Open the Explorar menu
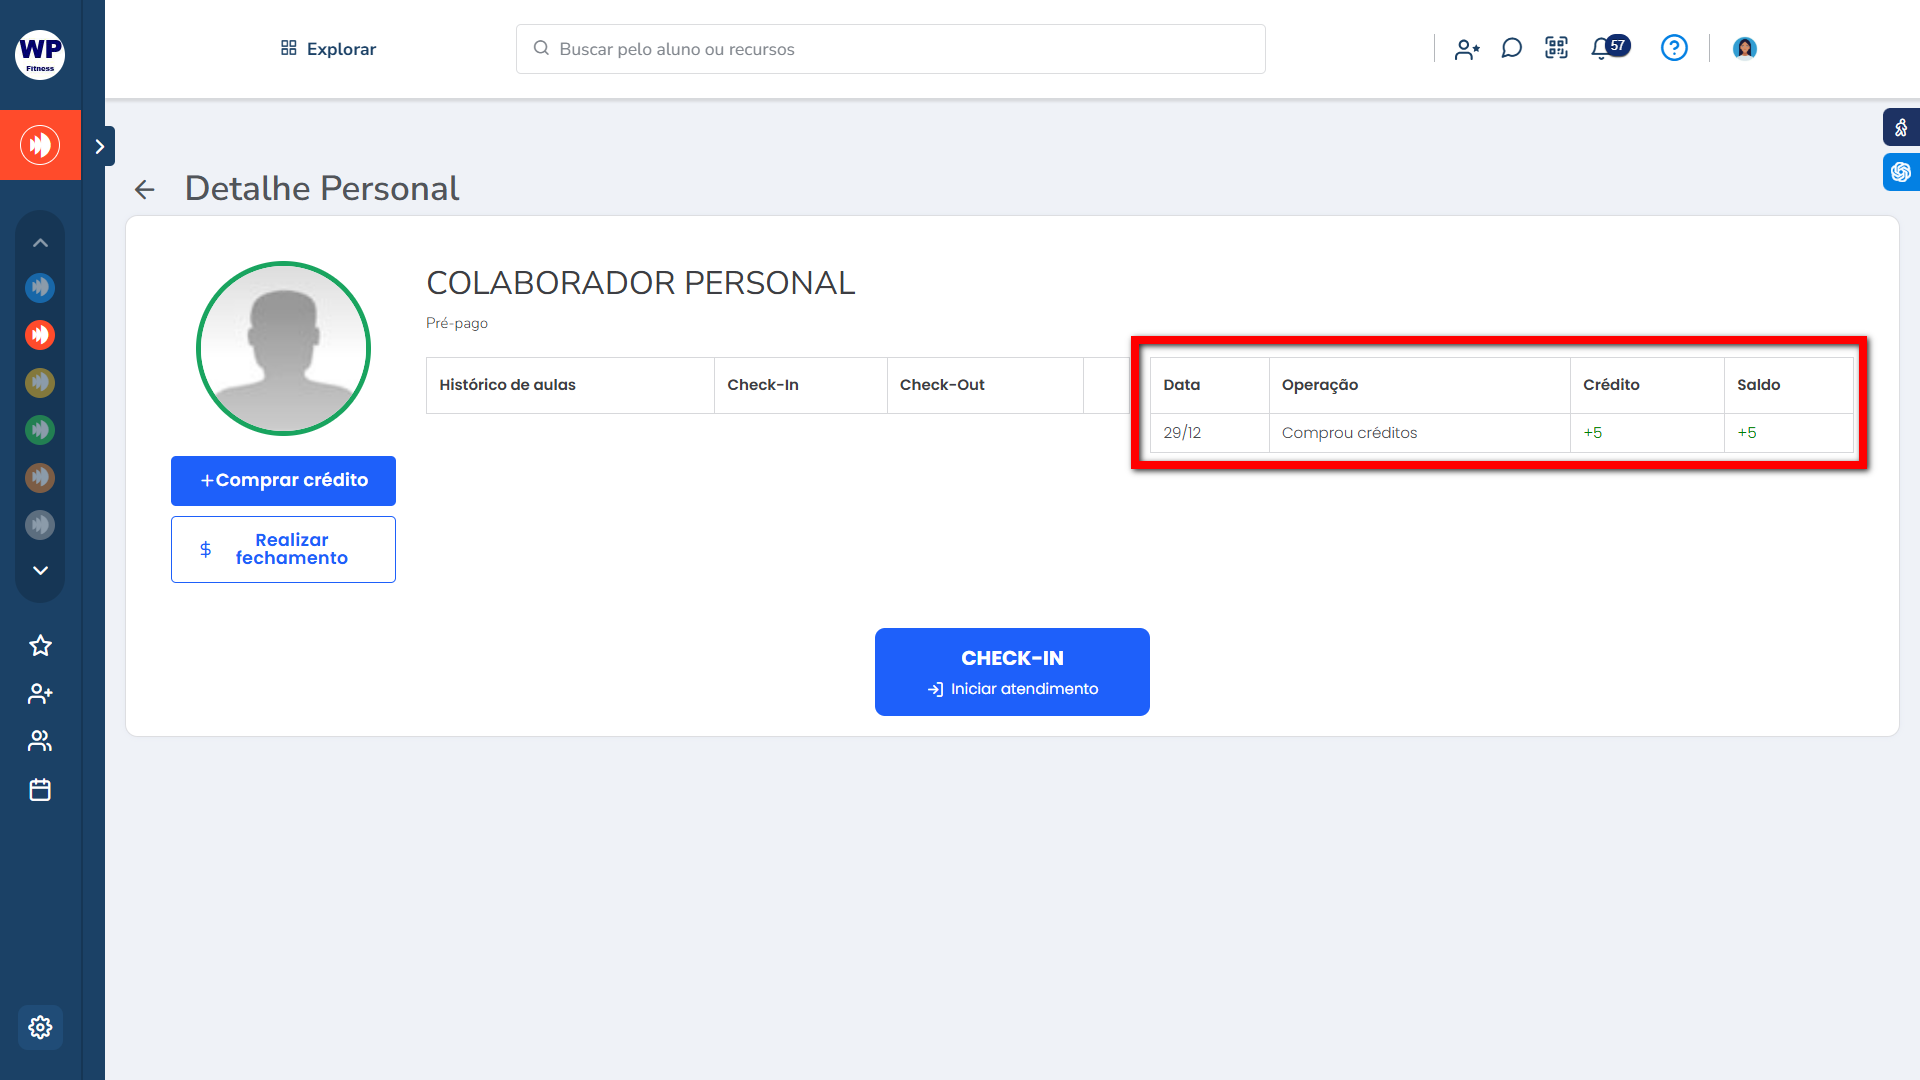Viewport: 1920px width, 1080px height. click(328, 49)
